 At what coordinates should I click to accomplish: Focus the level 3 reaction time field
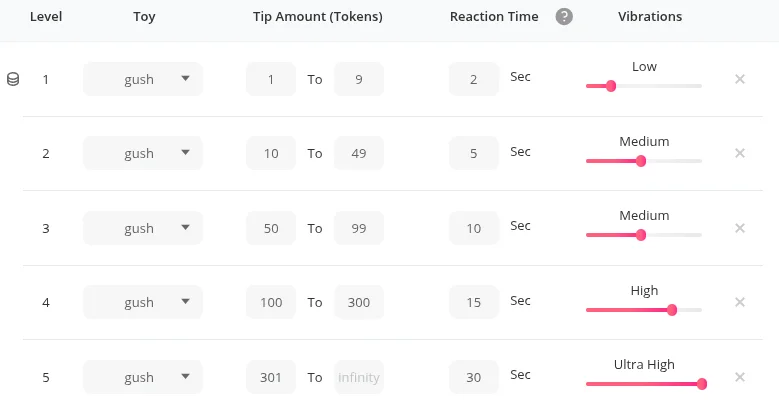tap(474, 228)
